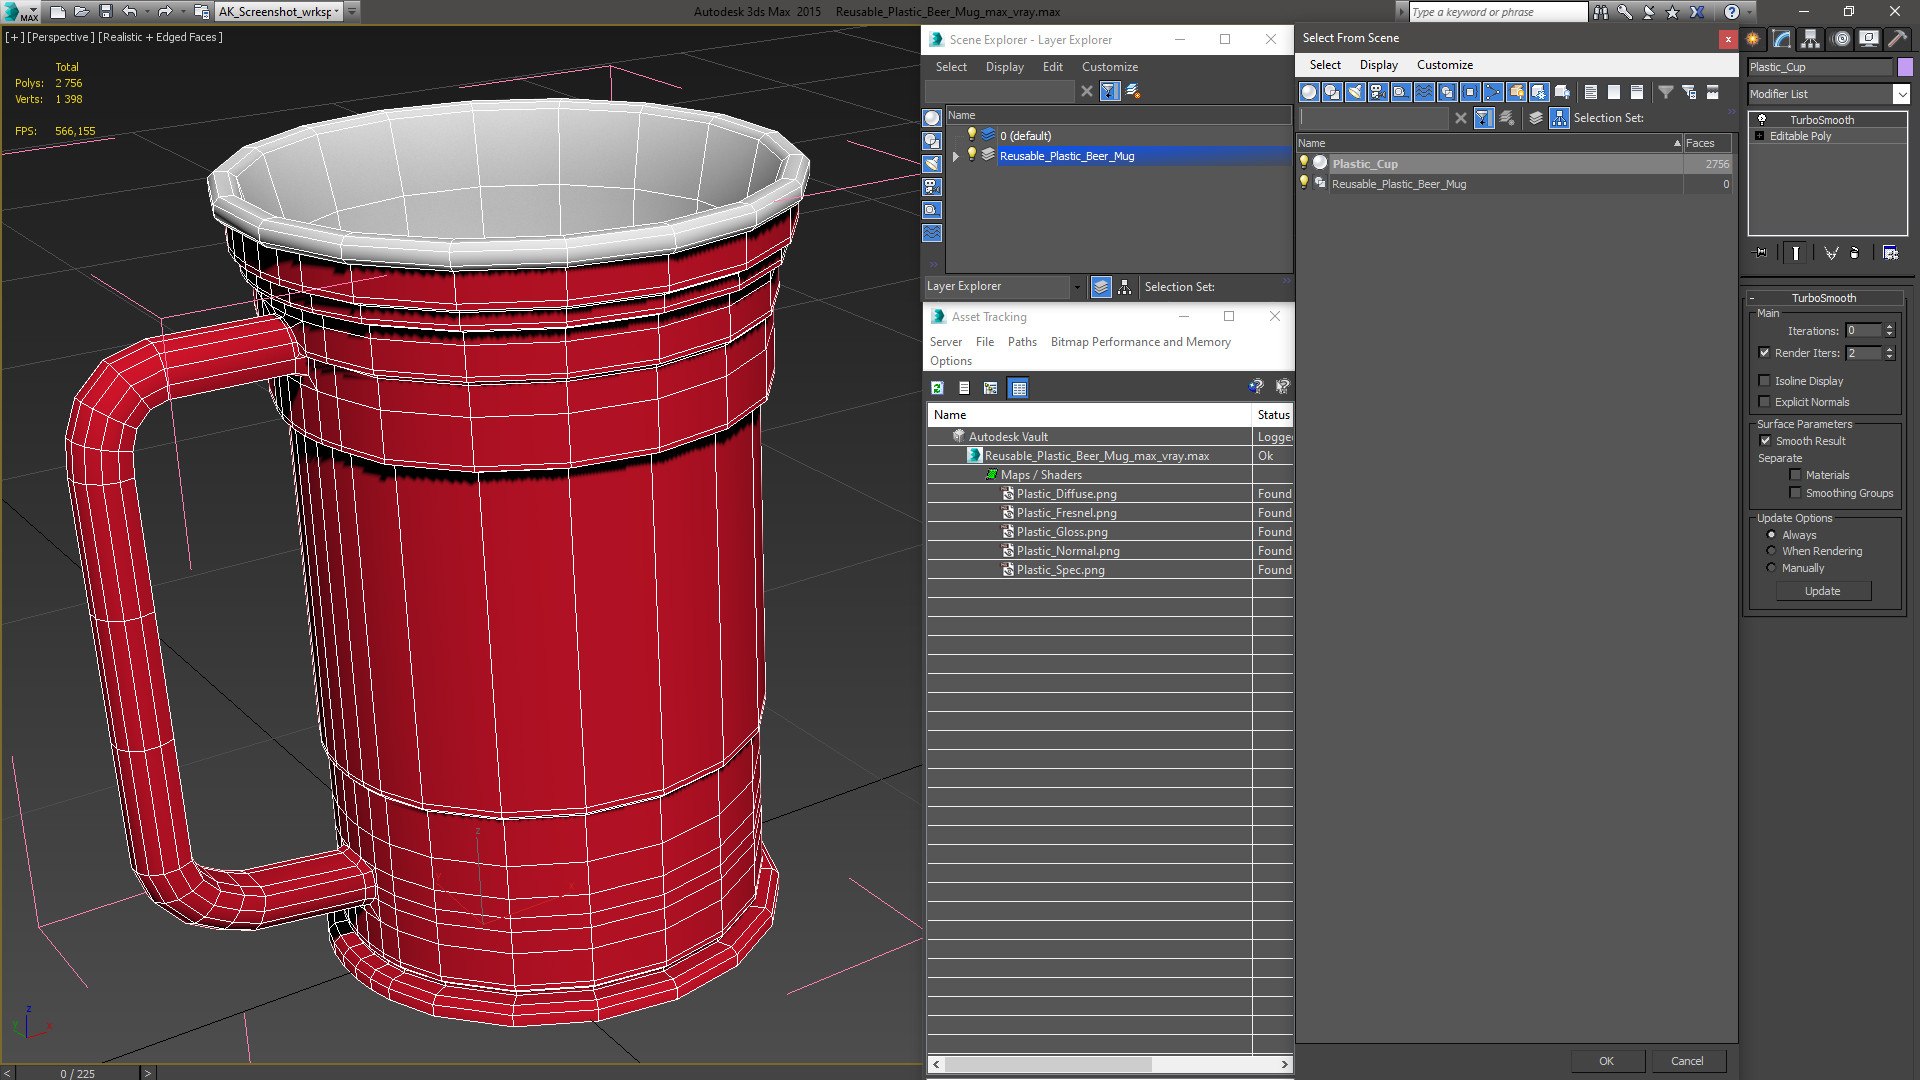Open Bitmap Performance and Memory menu

[x=1140, y=342]
